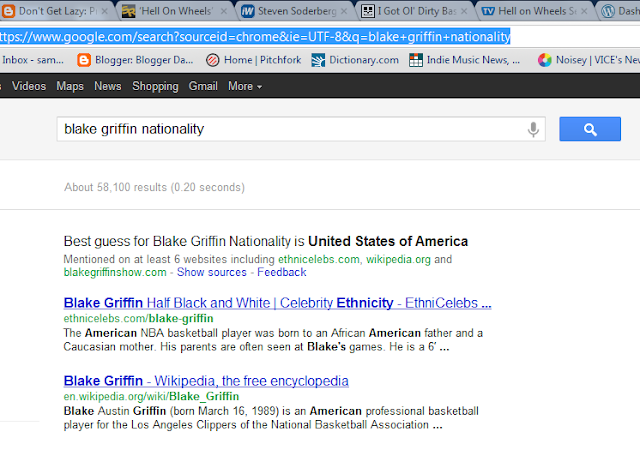This screenshot has height=450, width=640.
Task: Click the IW favicon on Soderberg tab
Action: [x=248, y=11]
